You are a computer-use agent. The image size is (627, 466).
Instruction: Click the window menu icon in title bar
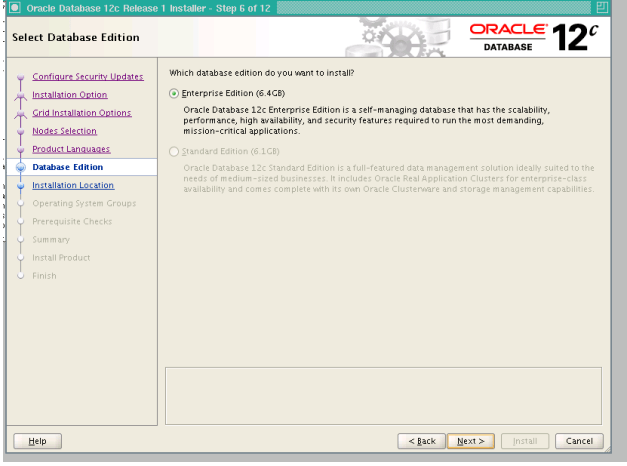(15, 8)
